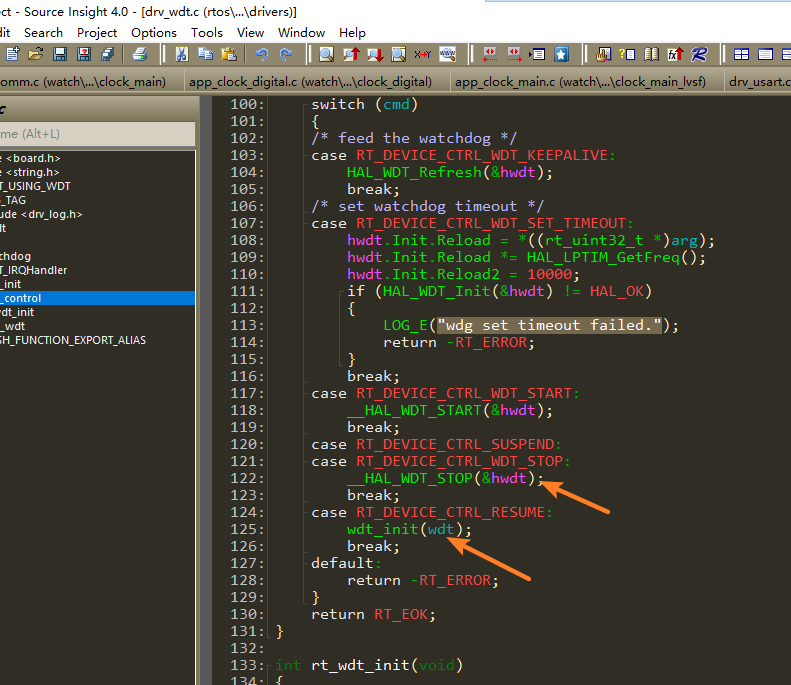
Task: Copy selection using the Copy icon
Action: 205,54
